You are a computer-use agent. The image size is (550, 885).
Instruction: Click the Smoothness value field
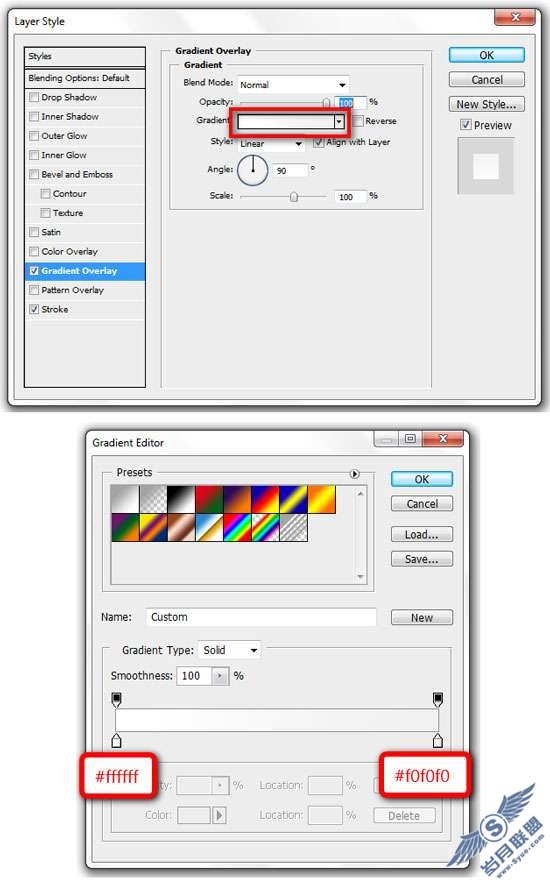[194, 676]
